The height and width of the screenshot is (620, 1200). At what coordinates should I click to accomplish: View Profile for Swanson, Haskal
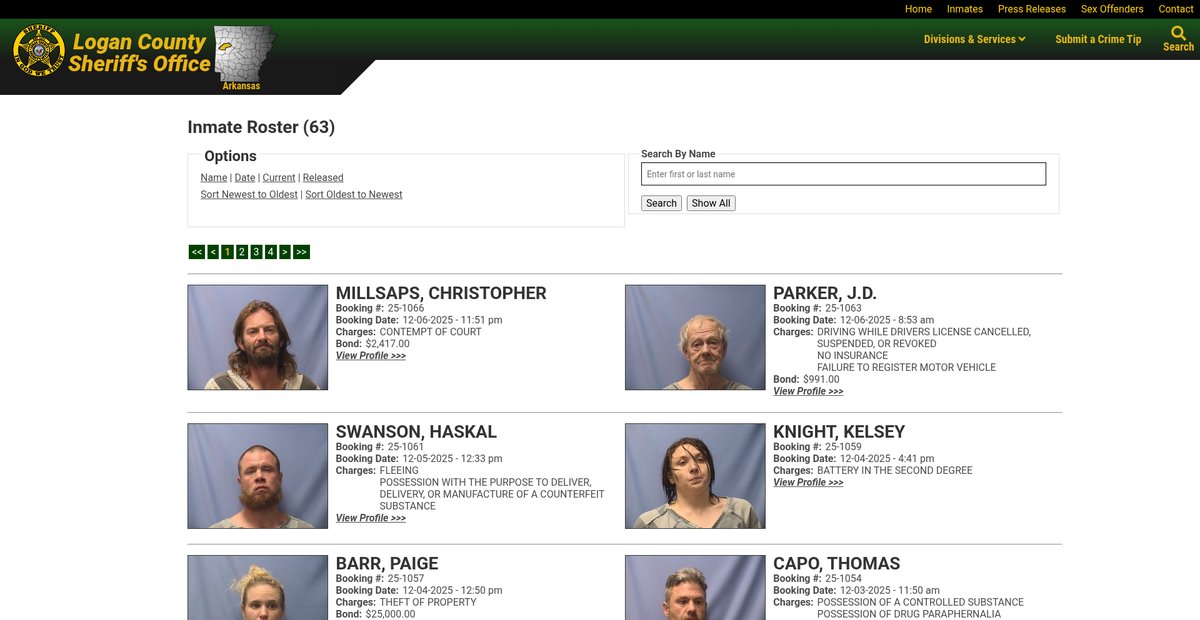tap(371, 518)
